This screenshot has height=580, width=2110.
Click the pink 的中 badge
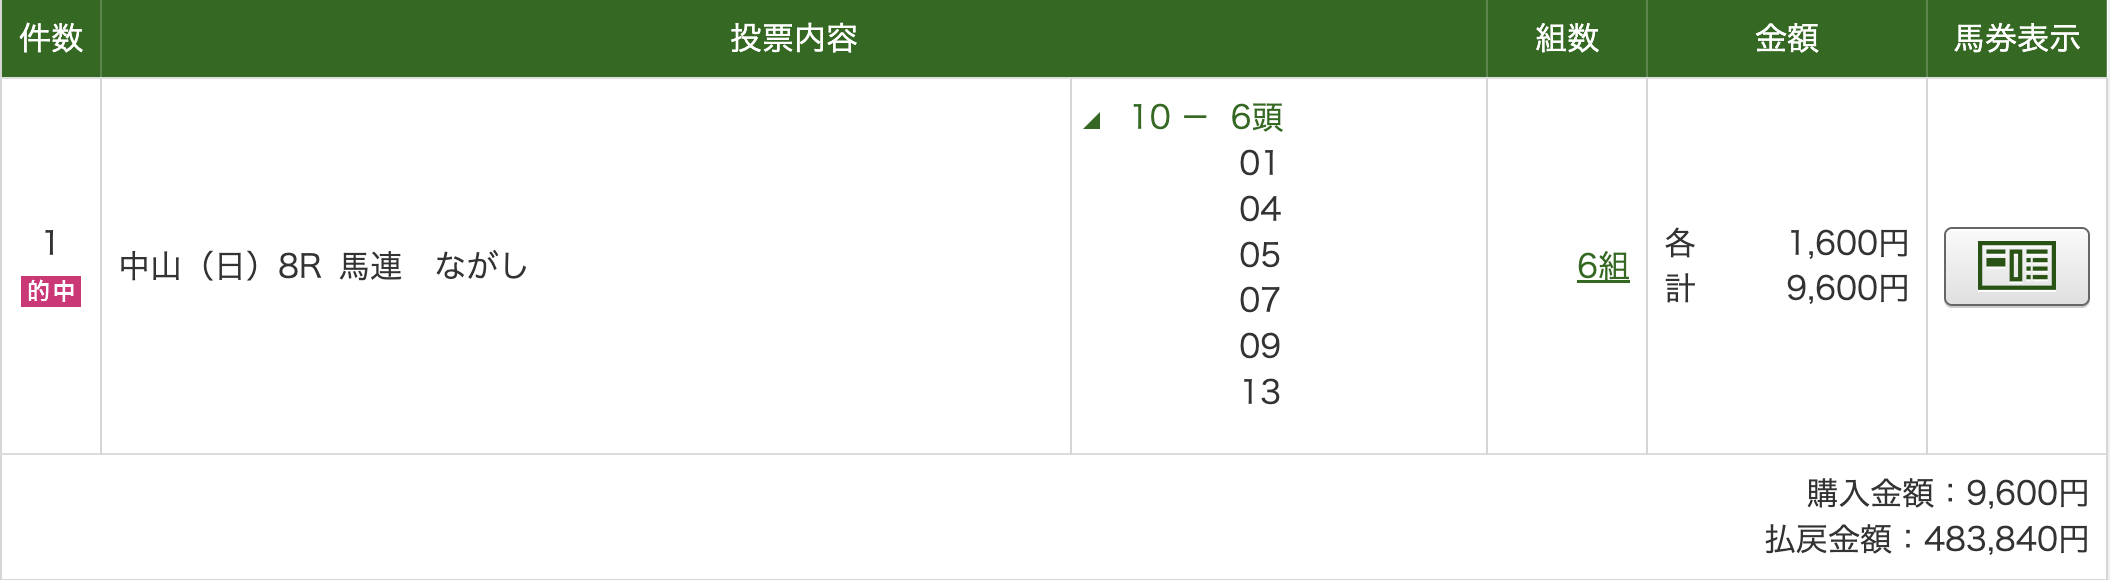coord(51,291)
